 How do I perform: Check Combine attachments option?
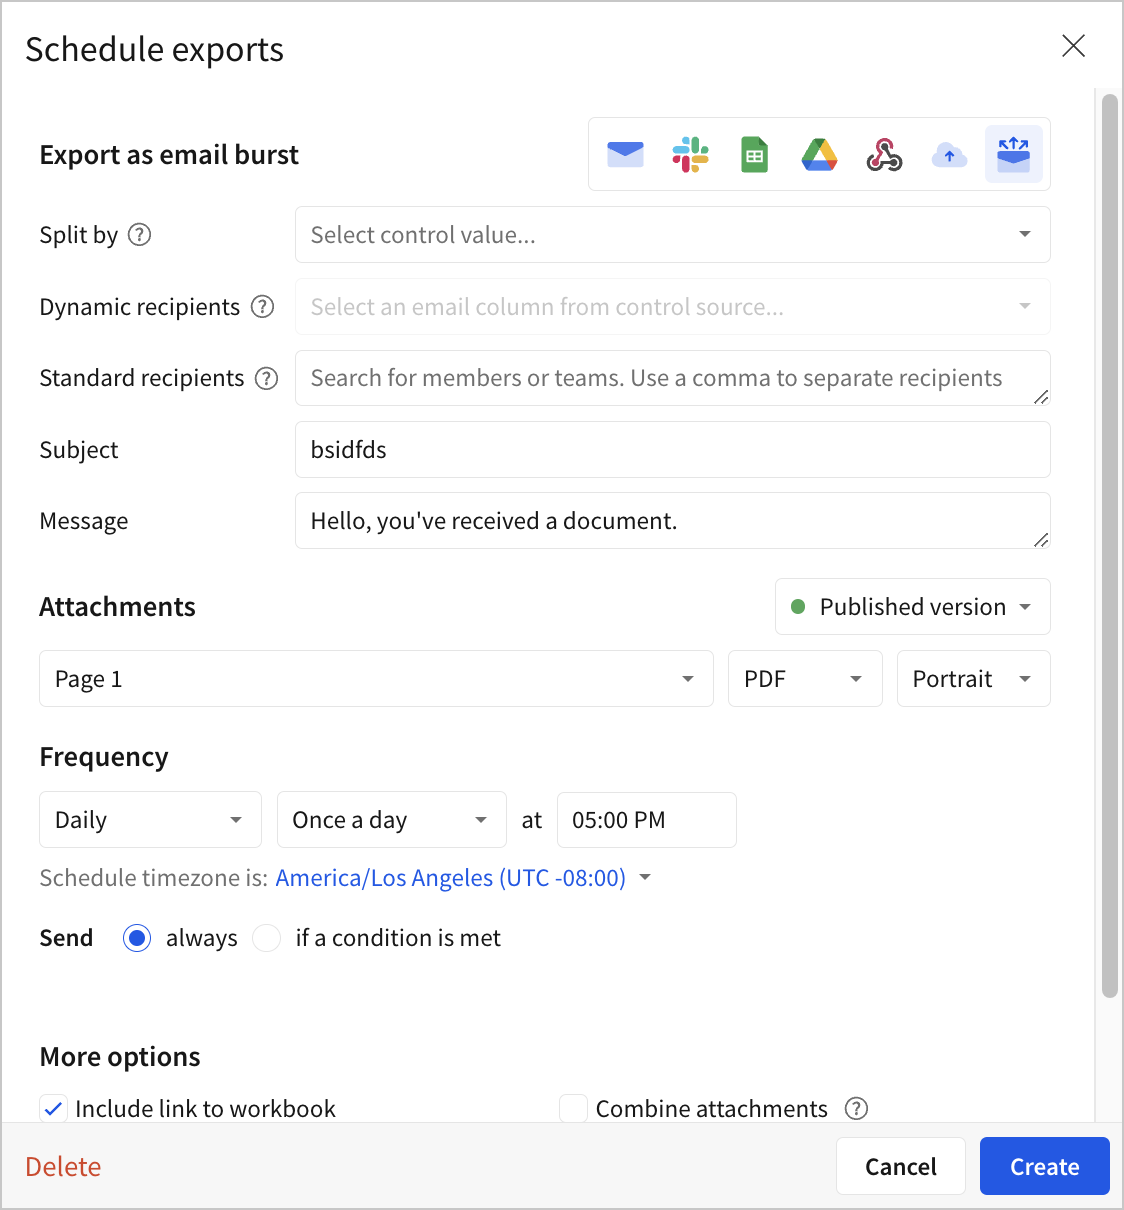[573, 1108]
